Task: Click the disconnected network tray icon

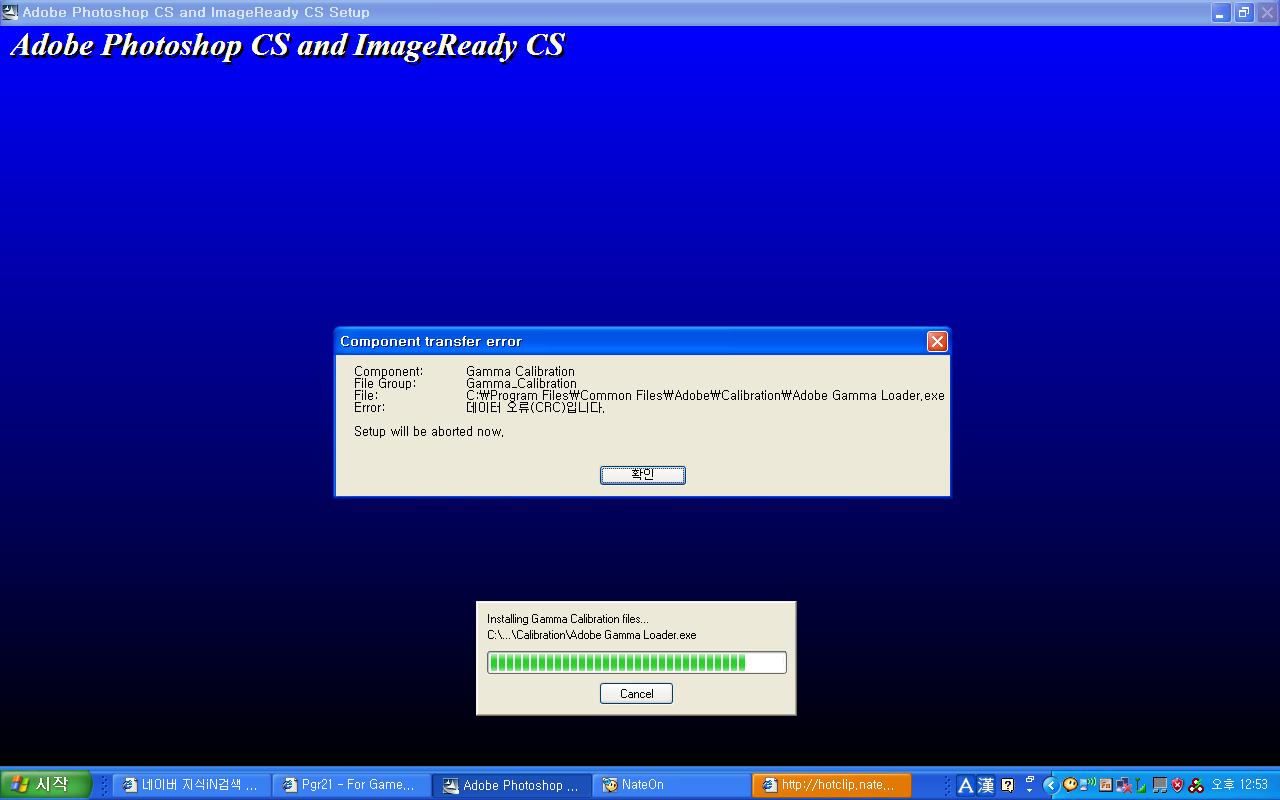Action: pyautogui.click(x=1124, y=785)
